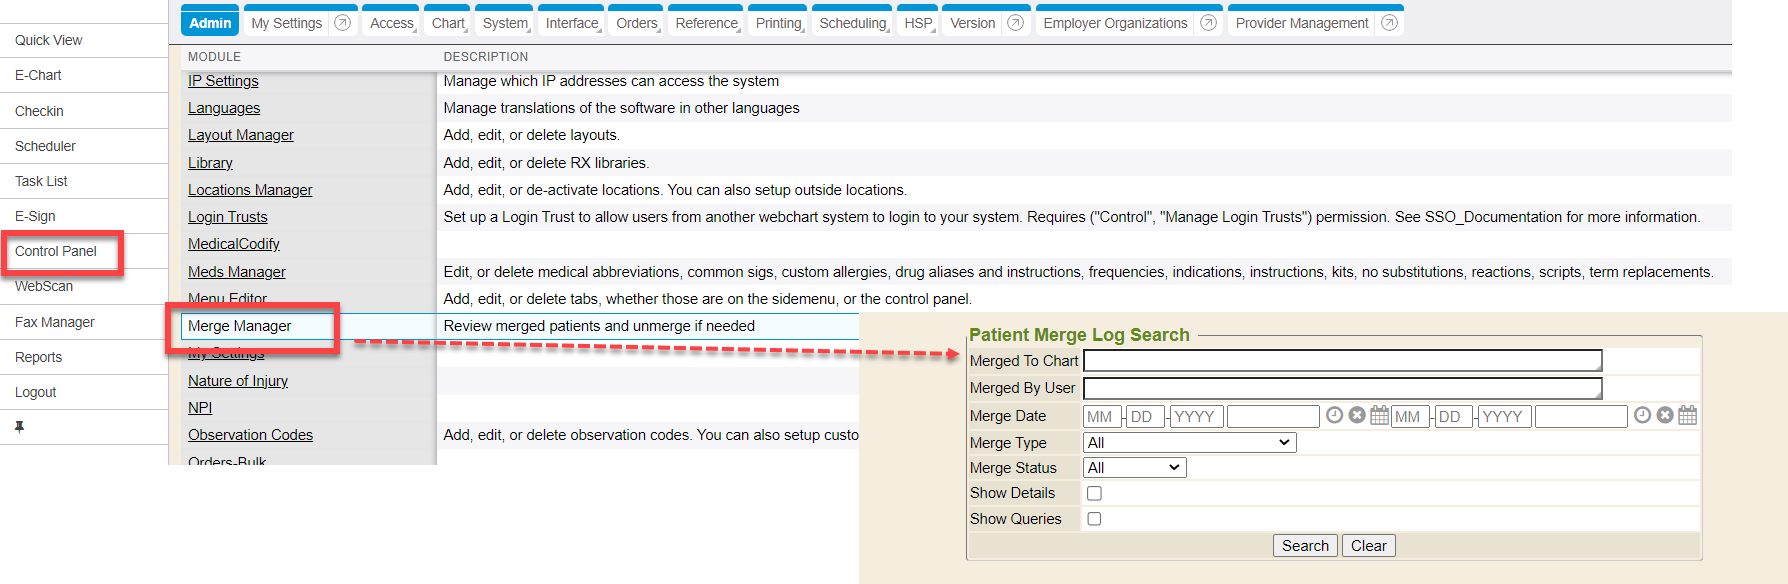Click the first Merge Date clock icon
1788x584 pixels.
tap(1334, 415)
